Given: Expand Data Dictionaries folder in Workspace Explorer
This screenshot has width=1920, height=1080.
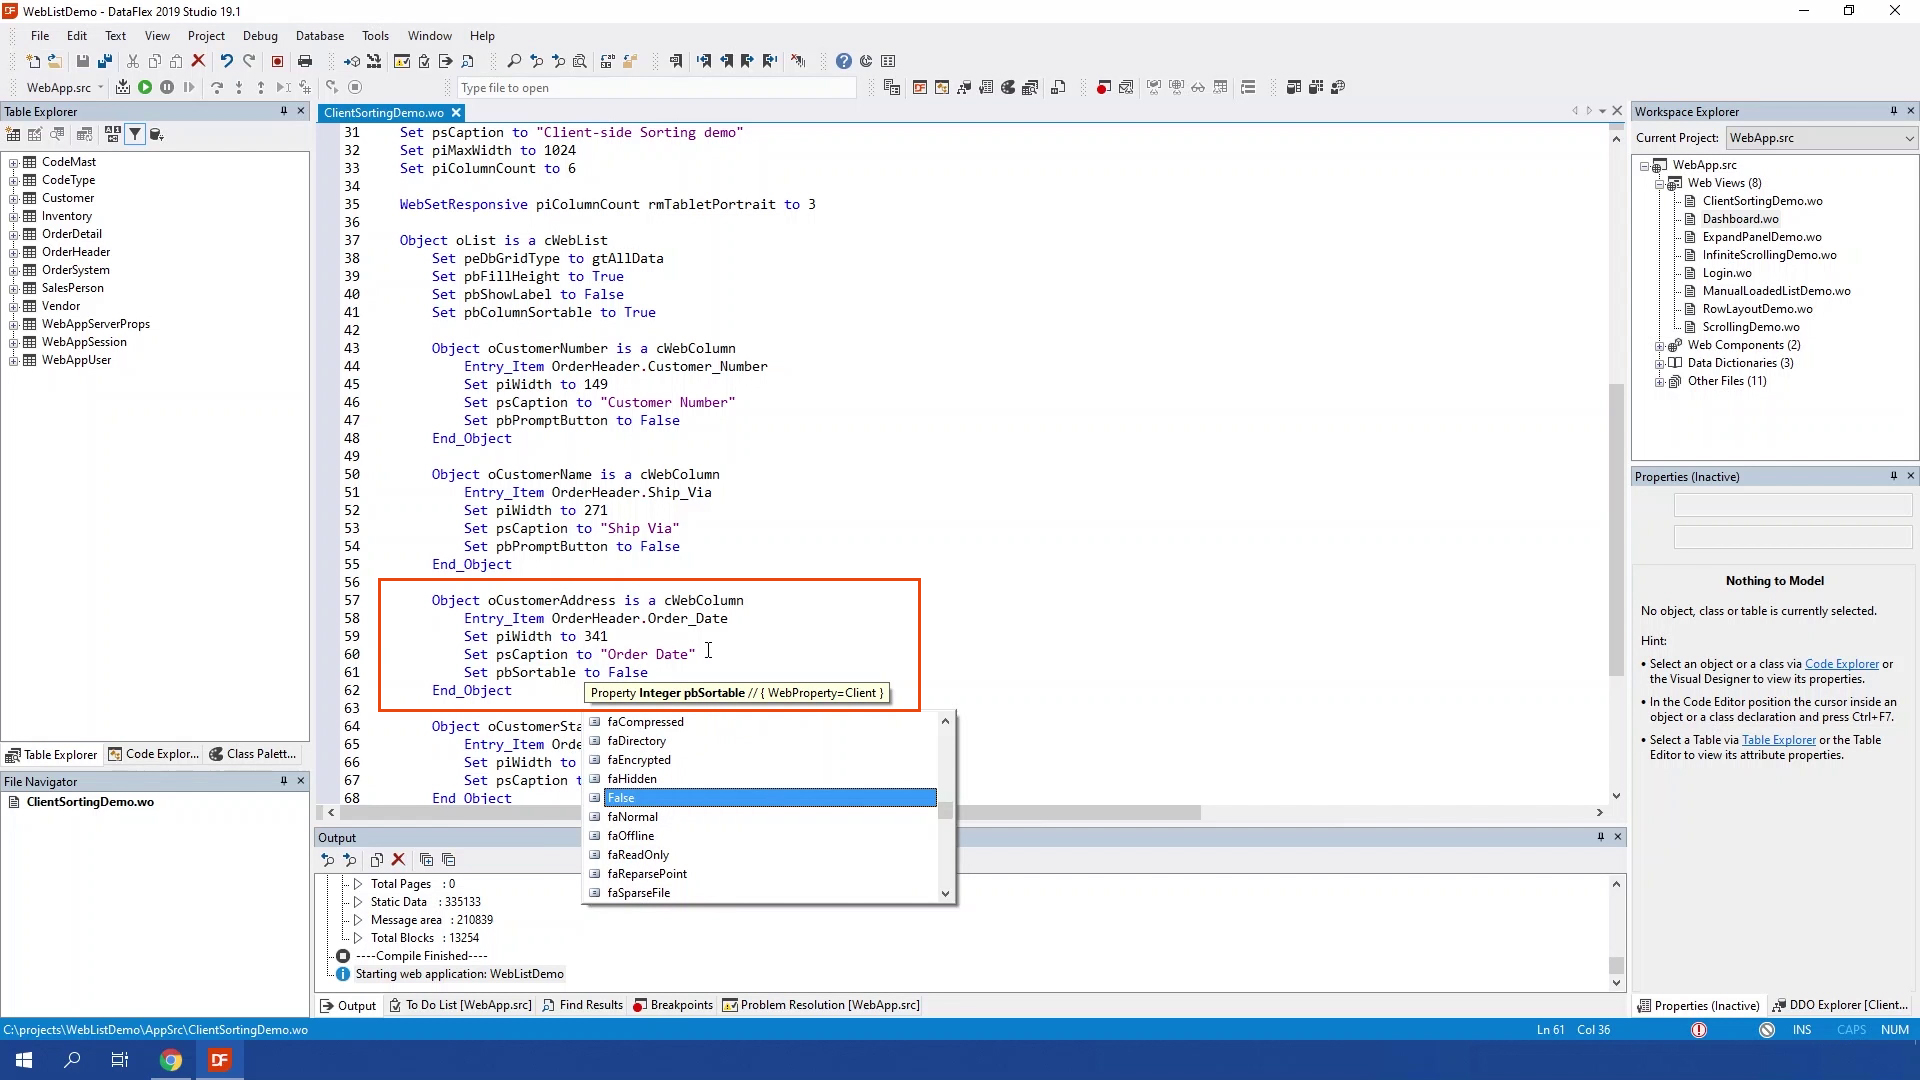Looking at the screenshot, I should [x=1660, y=363].
